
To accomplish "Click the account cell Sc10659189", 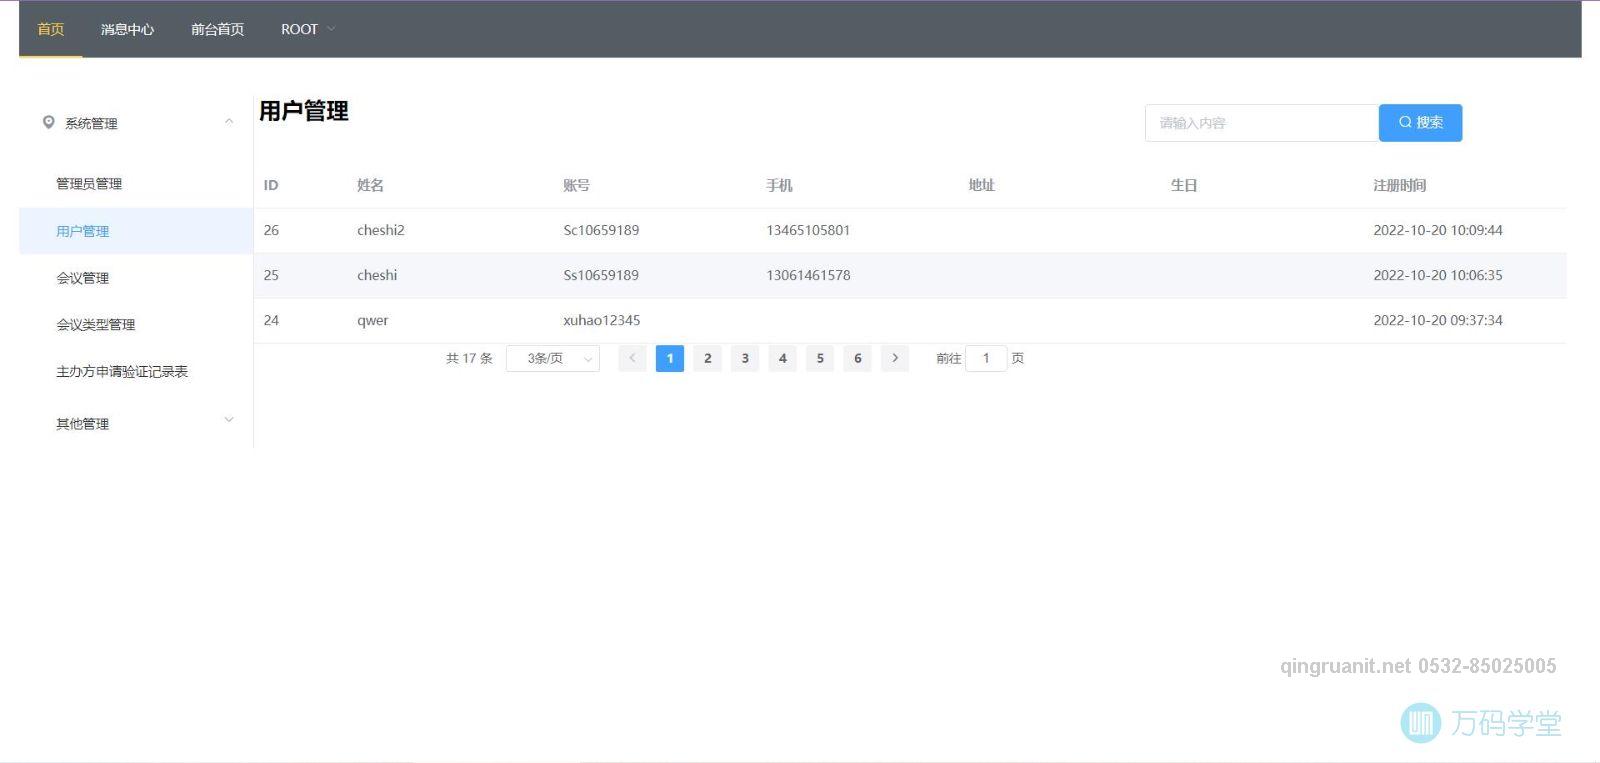I will point(601,230).
